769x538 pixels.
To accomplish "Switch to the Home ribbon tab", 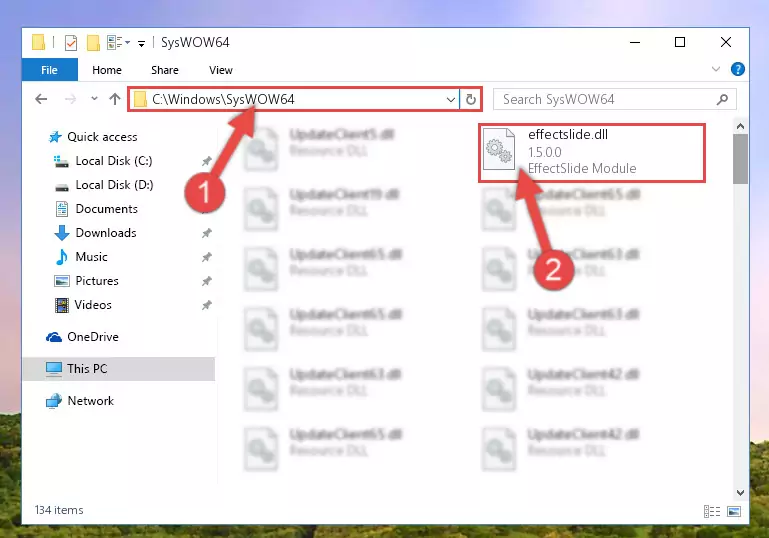I will (x=107, y=70).
